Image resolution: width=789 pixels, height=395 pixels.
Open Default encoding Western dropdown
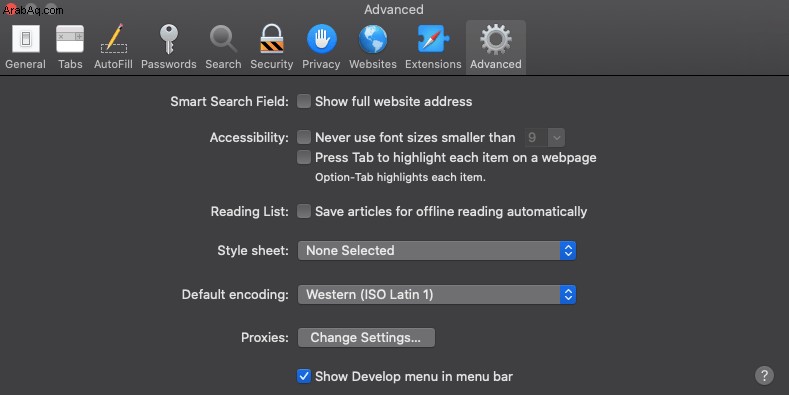coord(436,294)
